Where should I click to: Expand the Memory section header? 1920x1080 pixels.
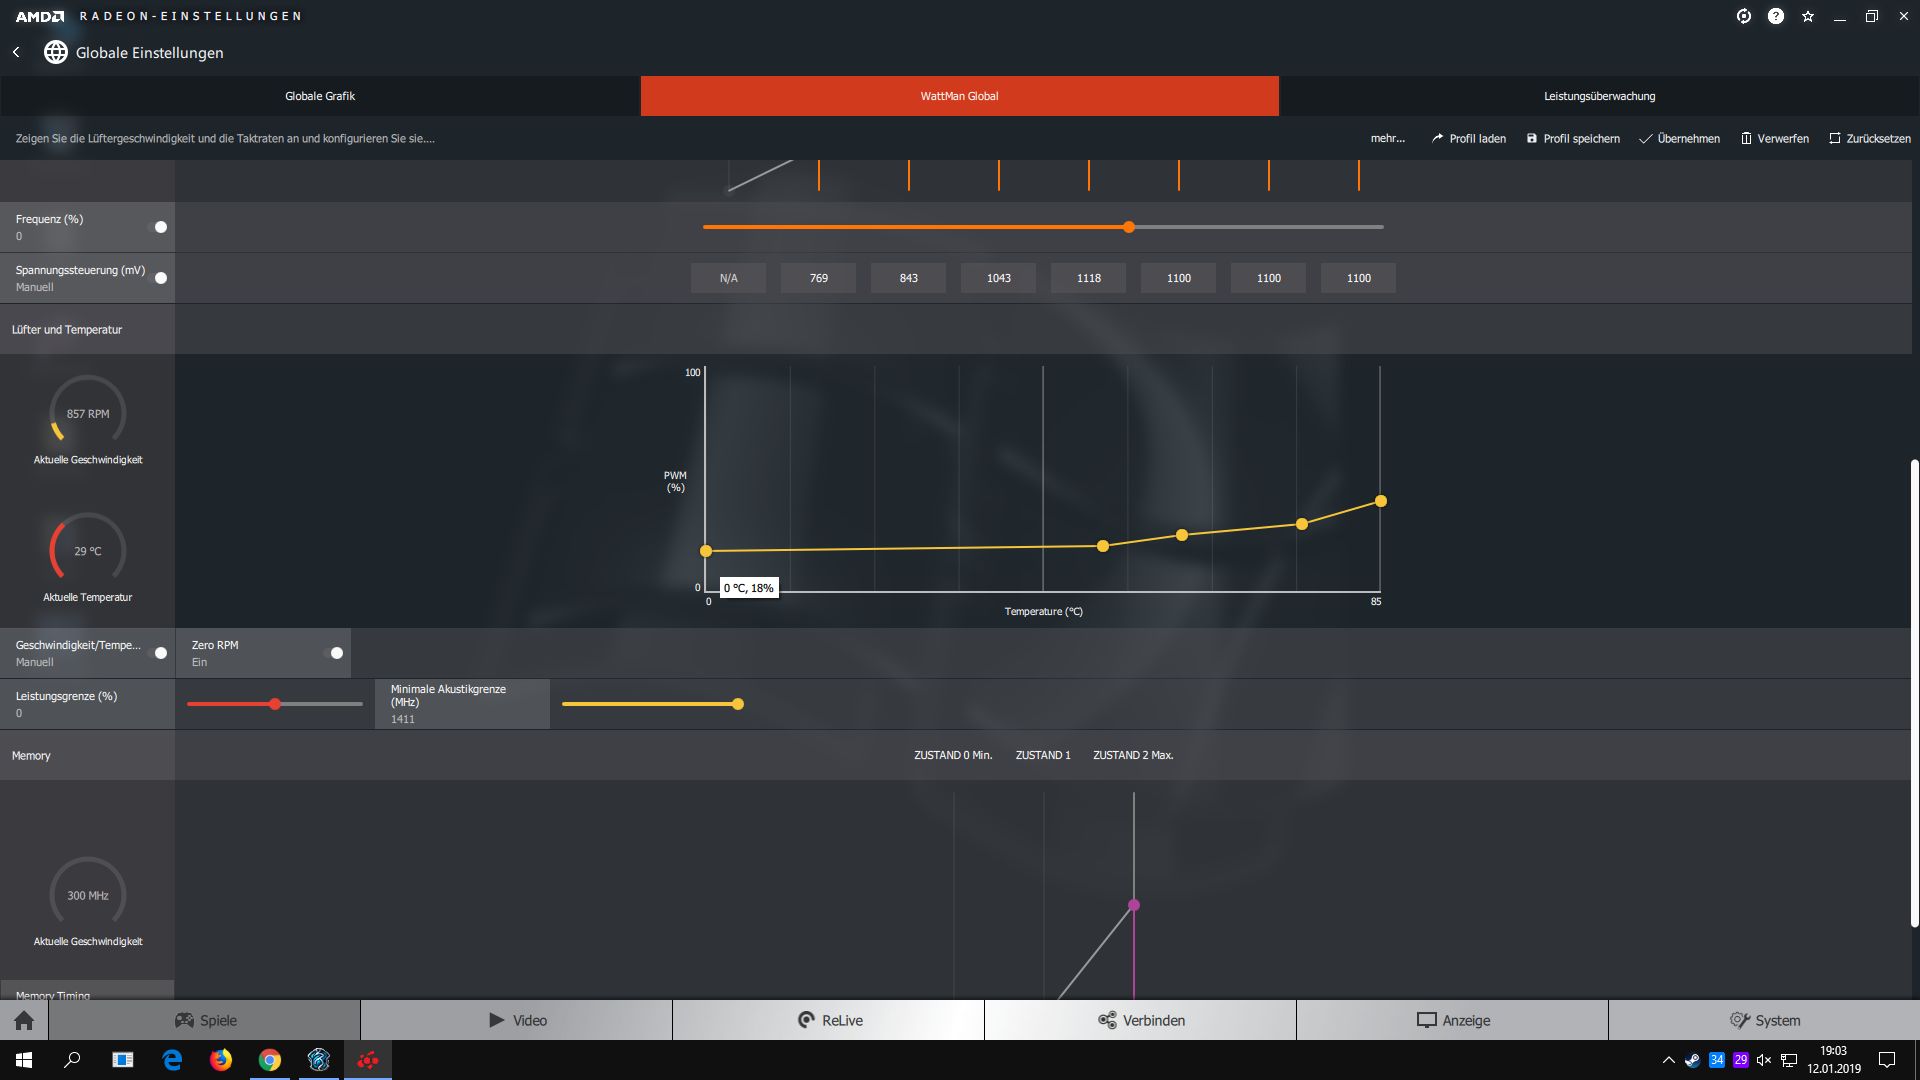(x=31, y=755)
